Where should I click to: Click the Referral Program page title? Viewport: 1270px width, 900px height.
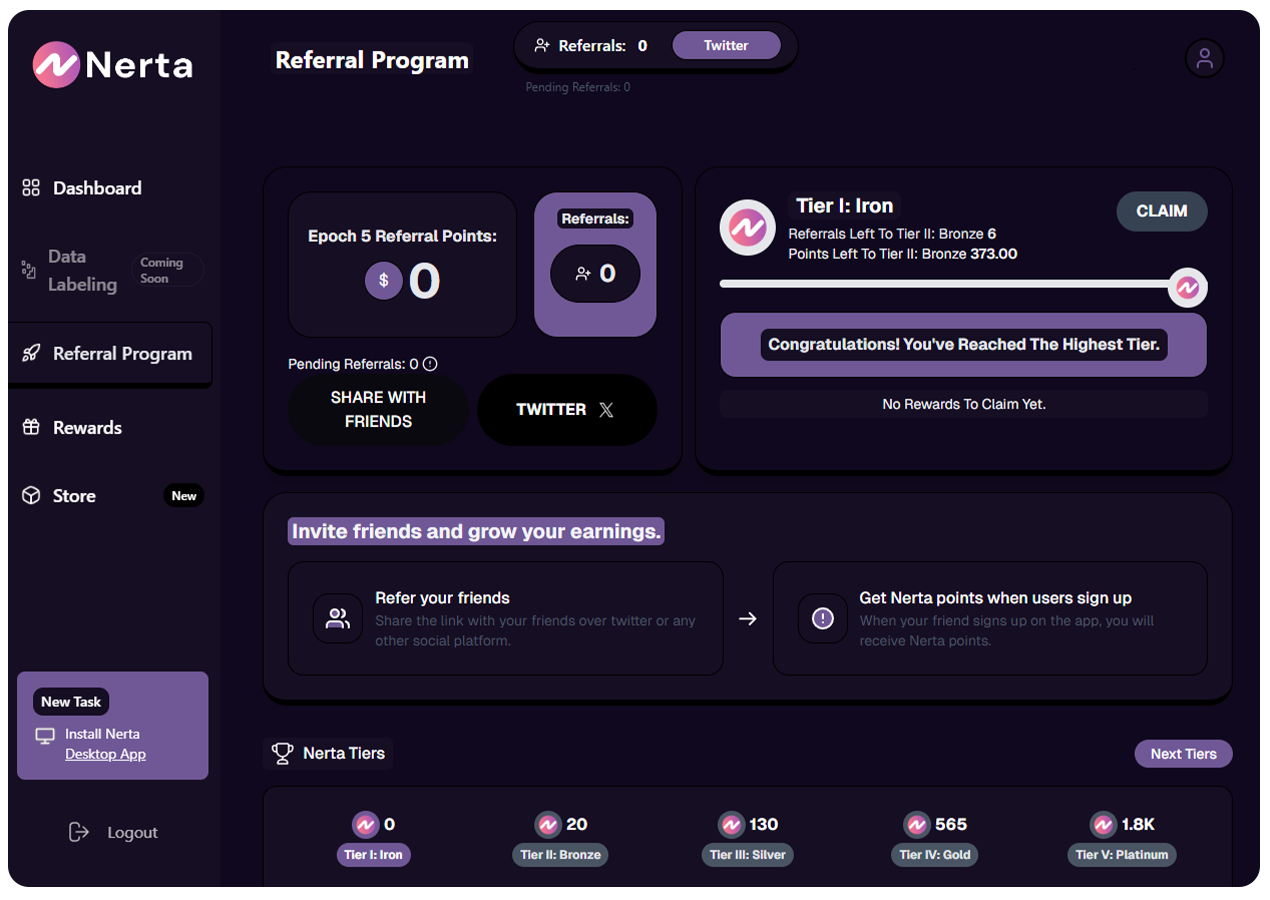372,60
